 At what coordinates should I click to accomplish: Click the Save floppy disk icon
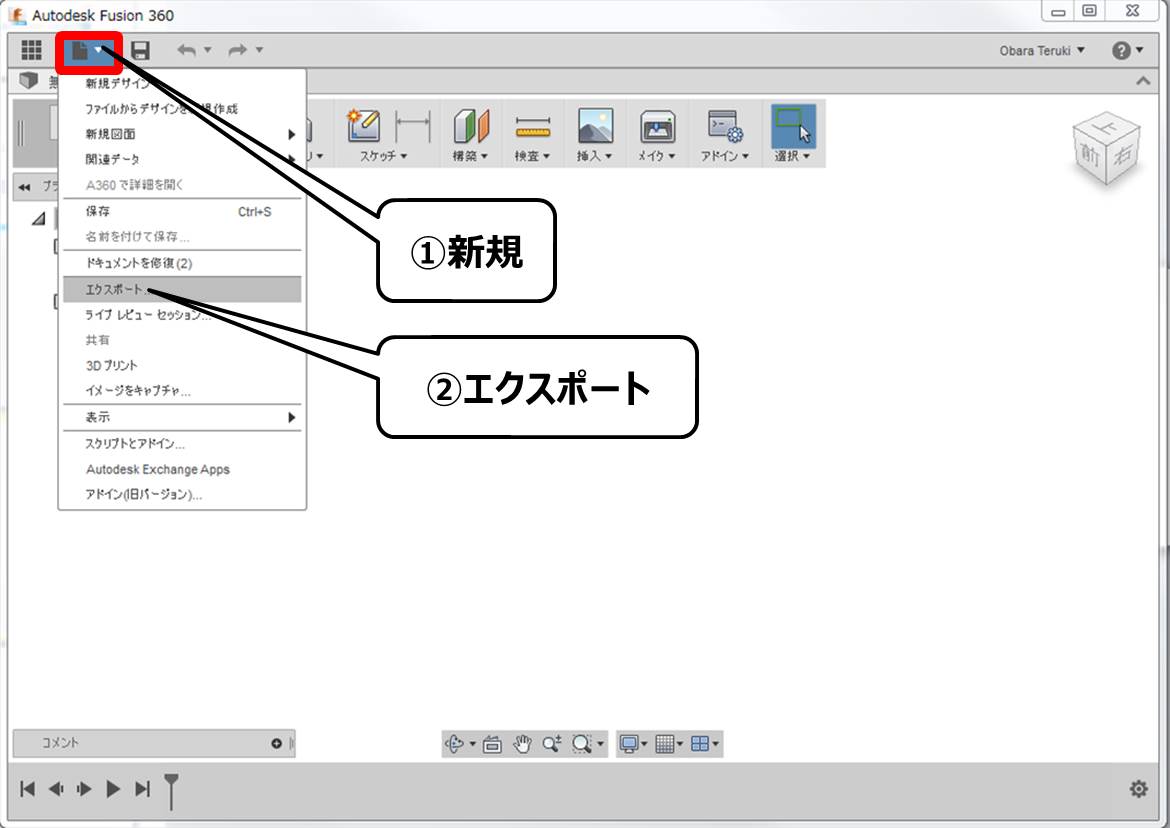140,50
